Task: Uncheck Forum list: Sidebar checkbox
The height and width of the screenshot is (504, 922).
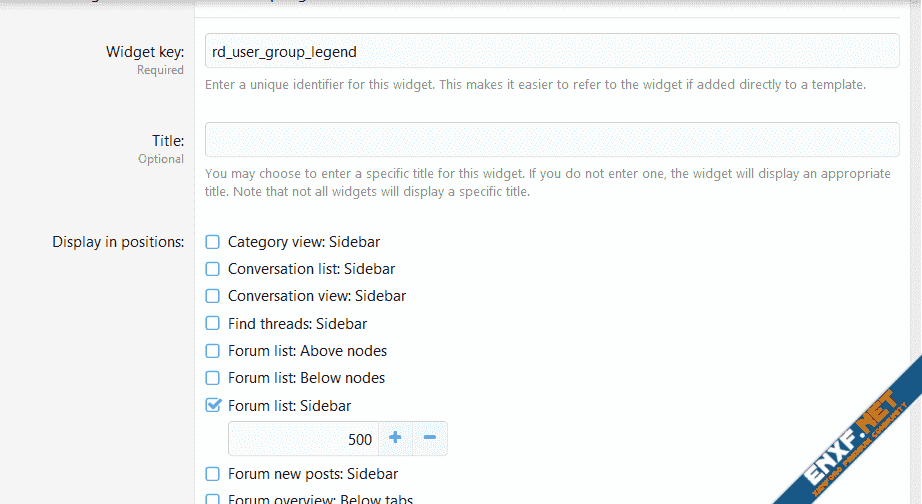Action: [212, 406]
